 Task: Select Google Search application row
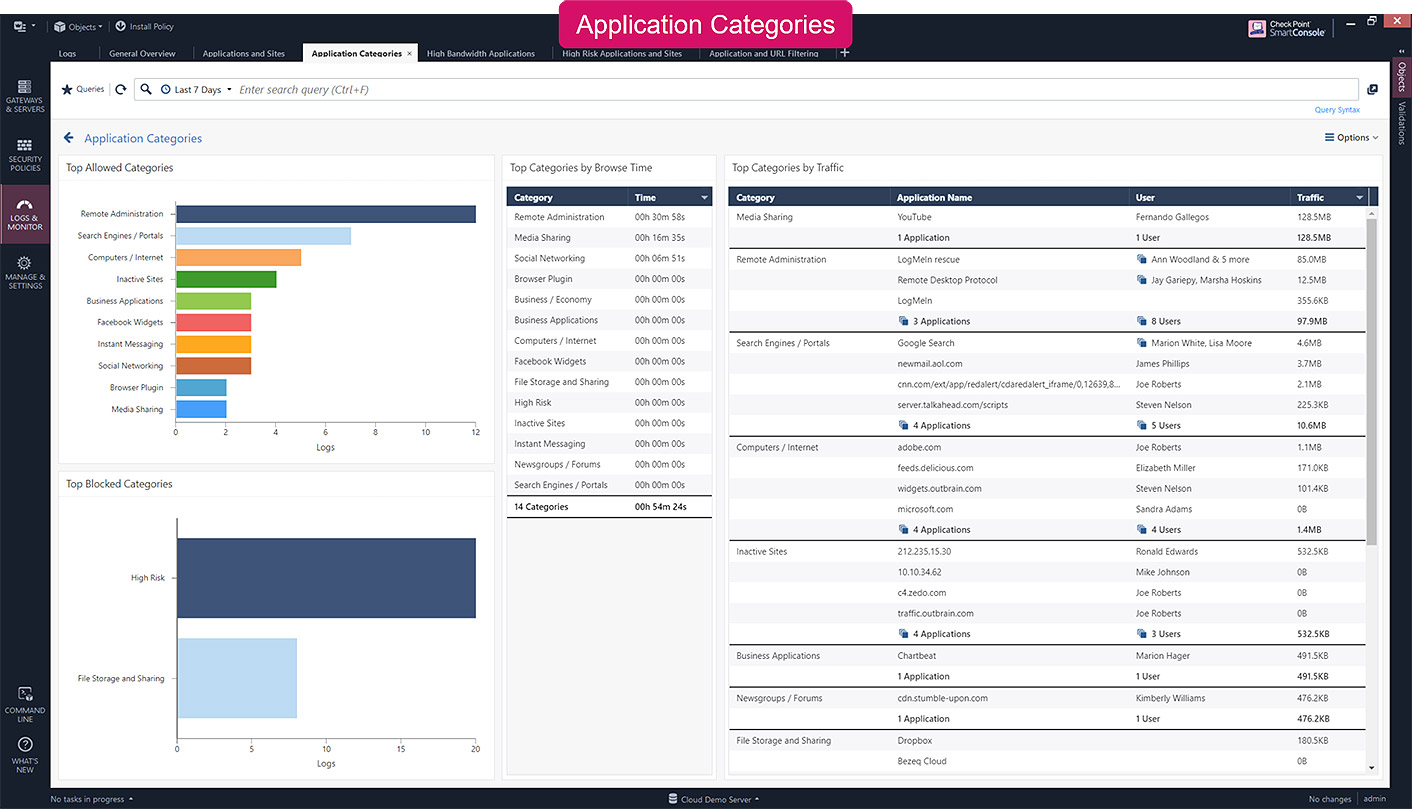point(1048,343)
